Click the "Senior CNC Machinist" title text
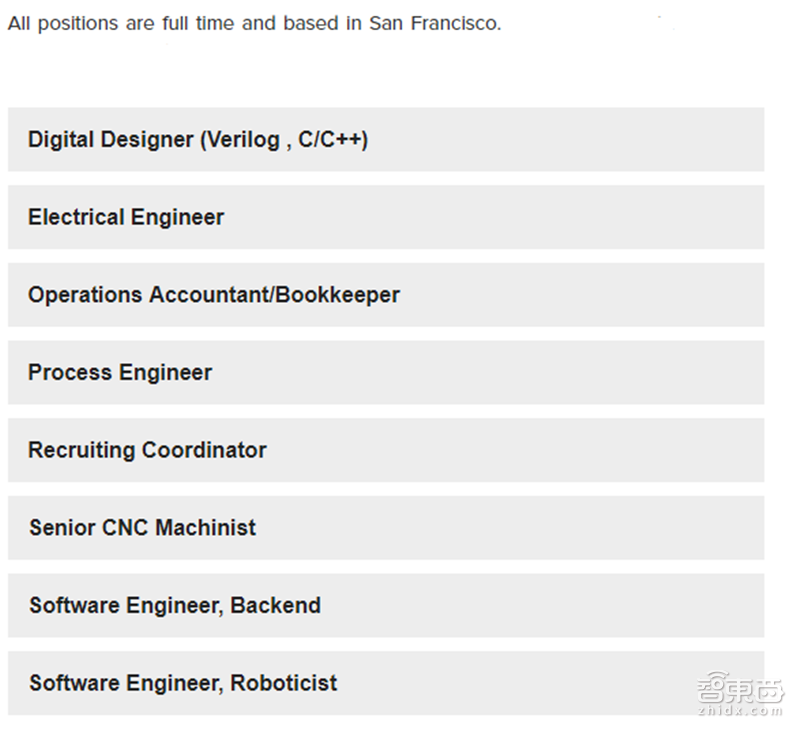The width and height of the screenshot is (800, 729). [x=142, y=528]
